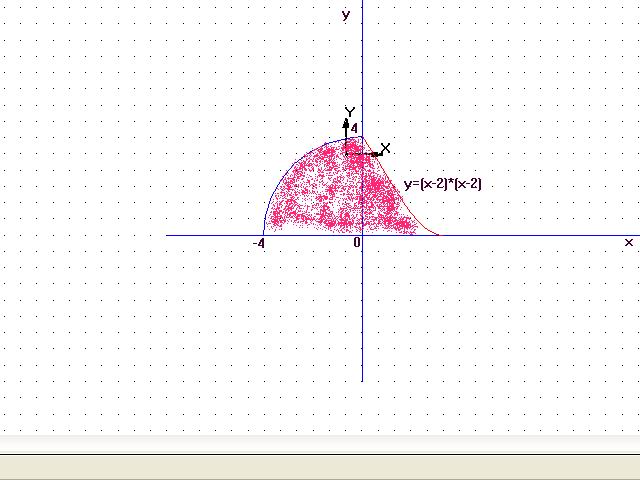Select the equation label y=(x-2)*(x-2)
Image resolution: width=640 pixels, height=480 pixels.
click(x=443, y=184)
